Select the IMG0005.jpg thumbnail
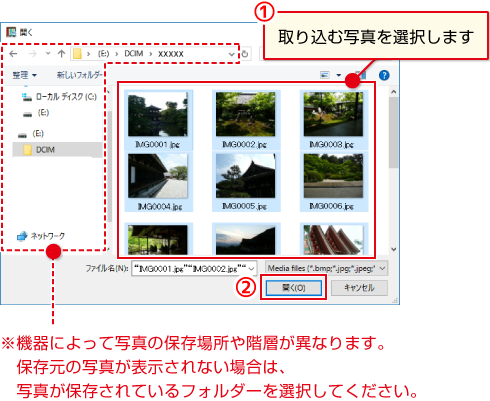The height and width of the screenshot is (401, 490). click(x=246, y=182)
